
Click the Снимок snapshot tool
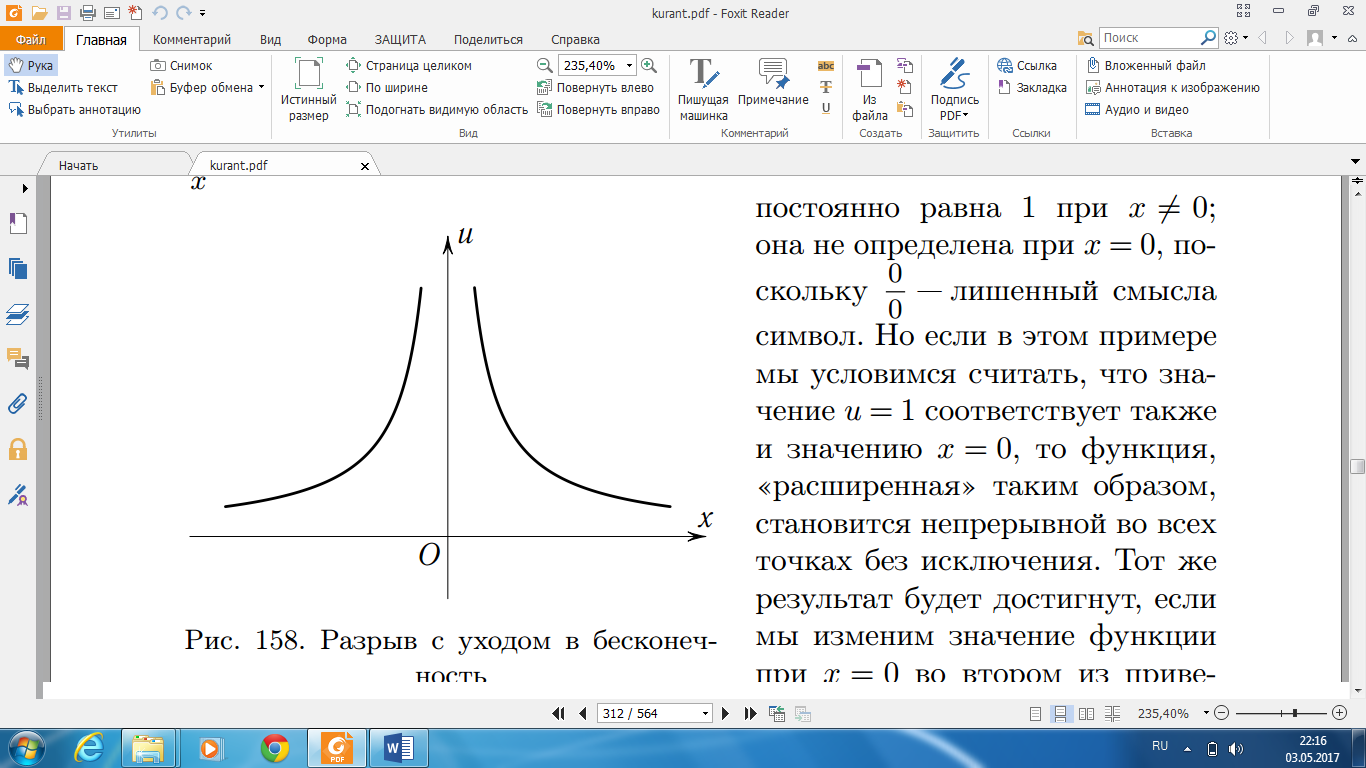tap(181, 65)
